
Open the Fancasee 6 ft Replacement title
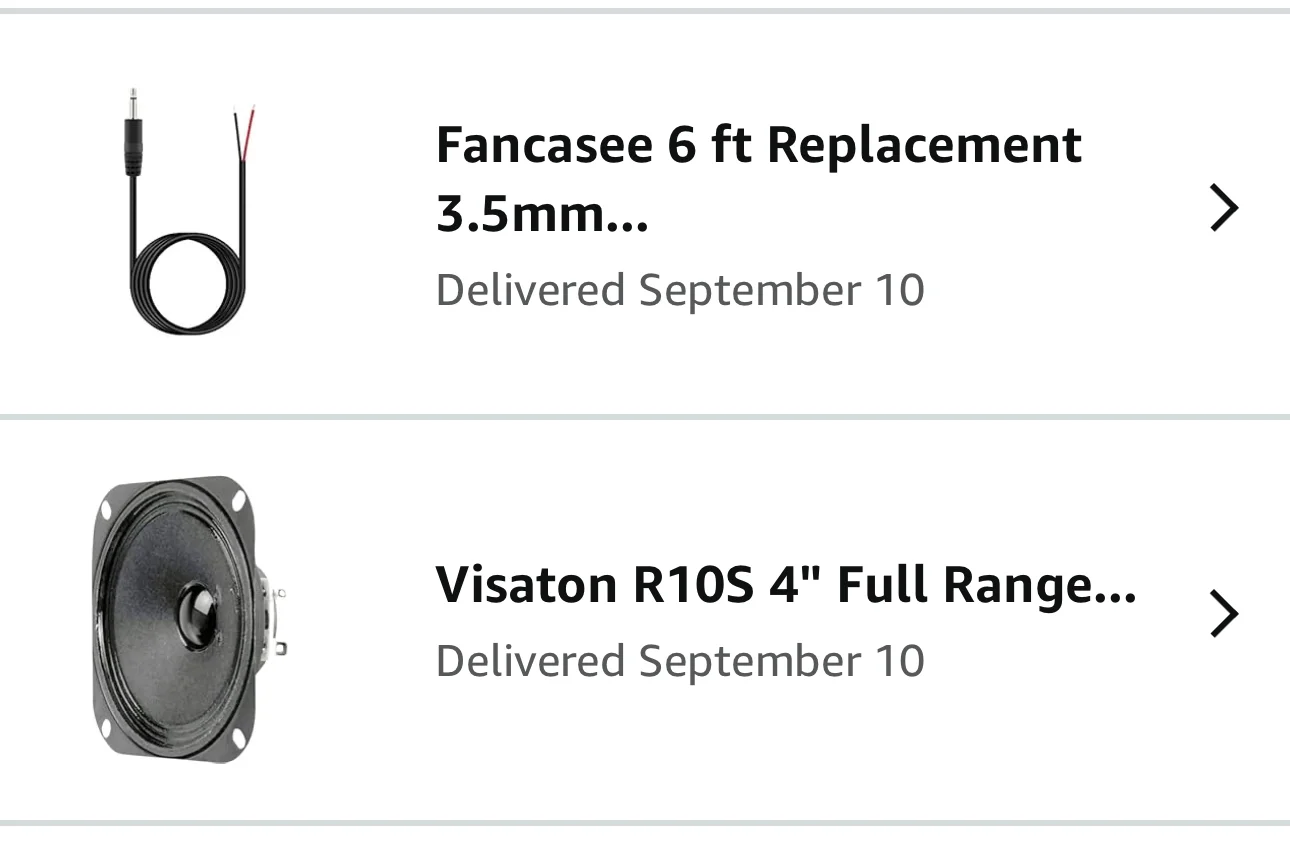tap(759, 179)
